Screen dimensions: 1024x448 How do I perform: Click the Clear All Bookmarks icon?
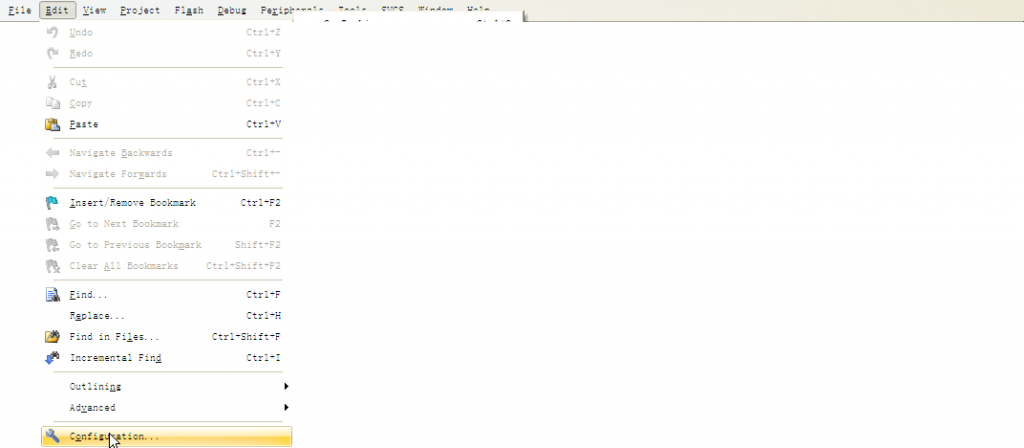coord(53,266)
